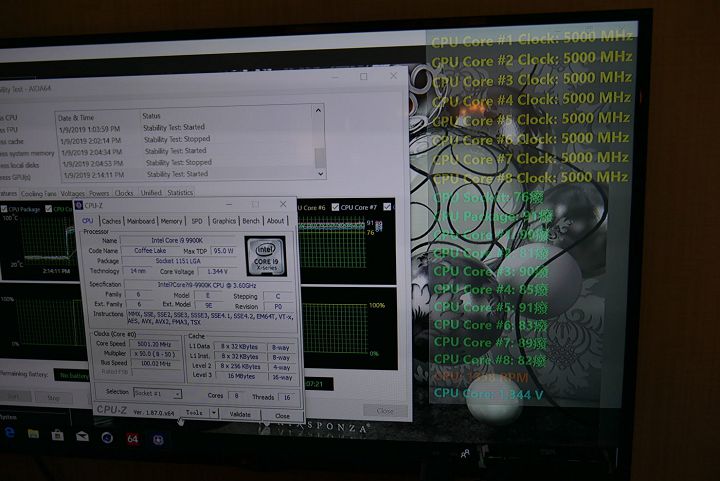Toggle the green CPU Core checkbox beside CPU Package
Image resolution: width=720 pixels, height=481 pixels.
point(48,209)
